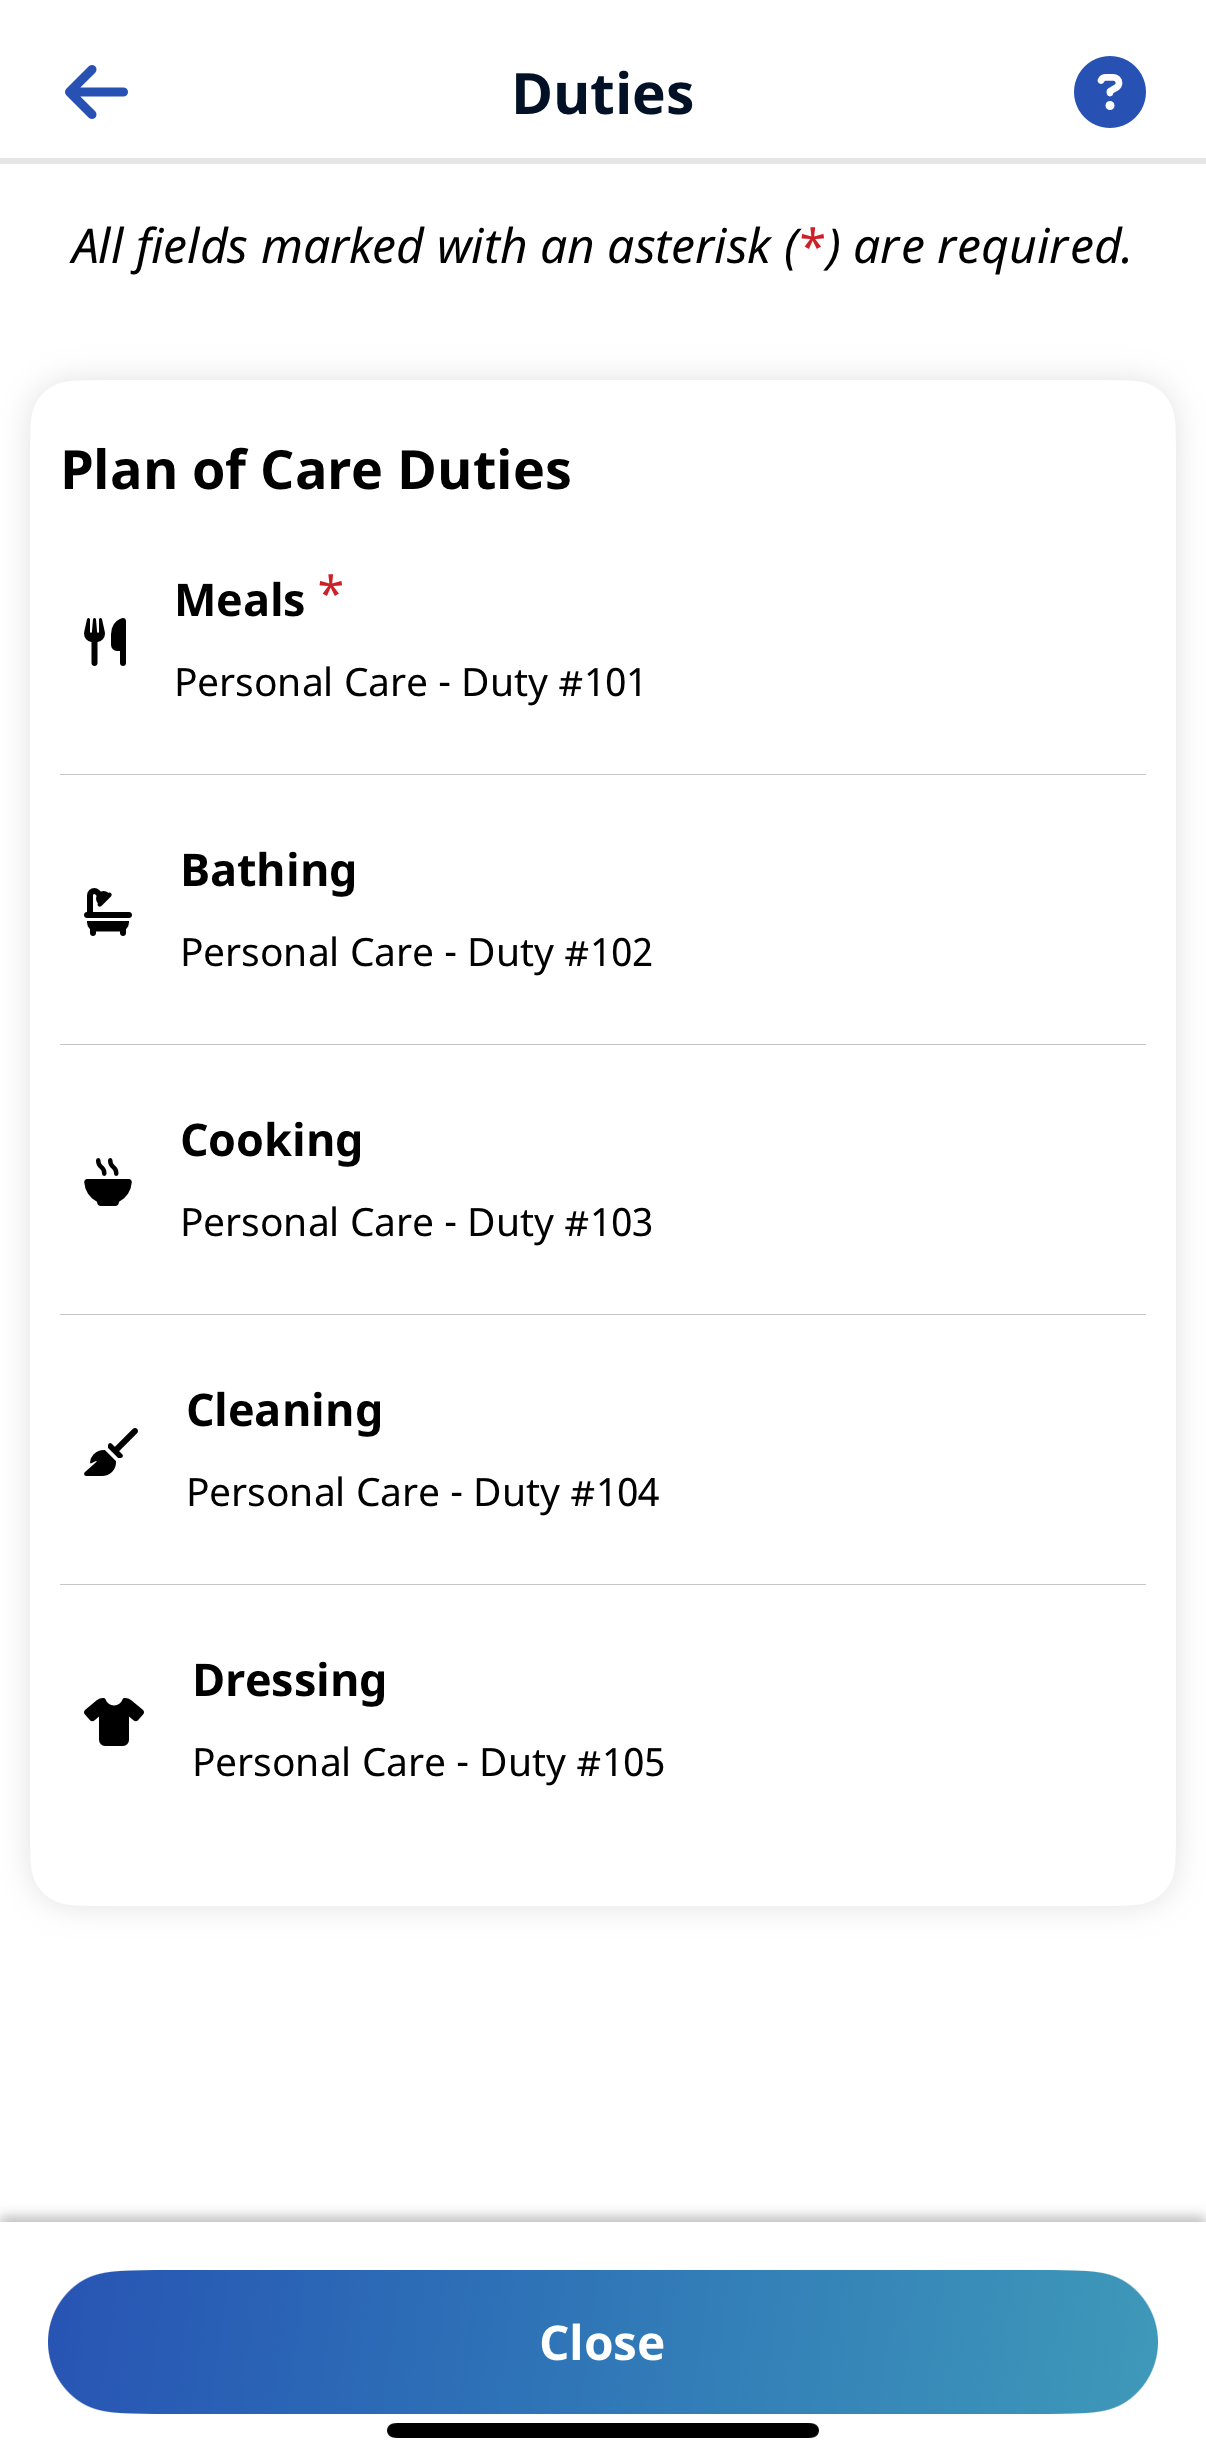Click the Meals fork and knife icon

pyautogui.click(x=106, y=642)
